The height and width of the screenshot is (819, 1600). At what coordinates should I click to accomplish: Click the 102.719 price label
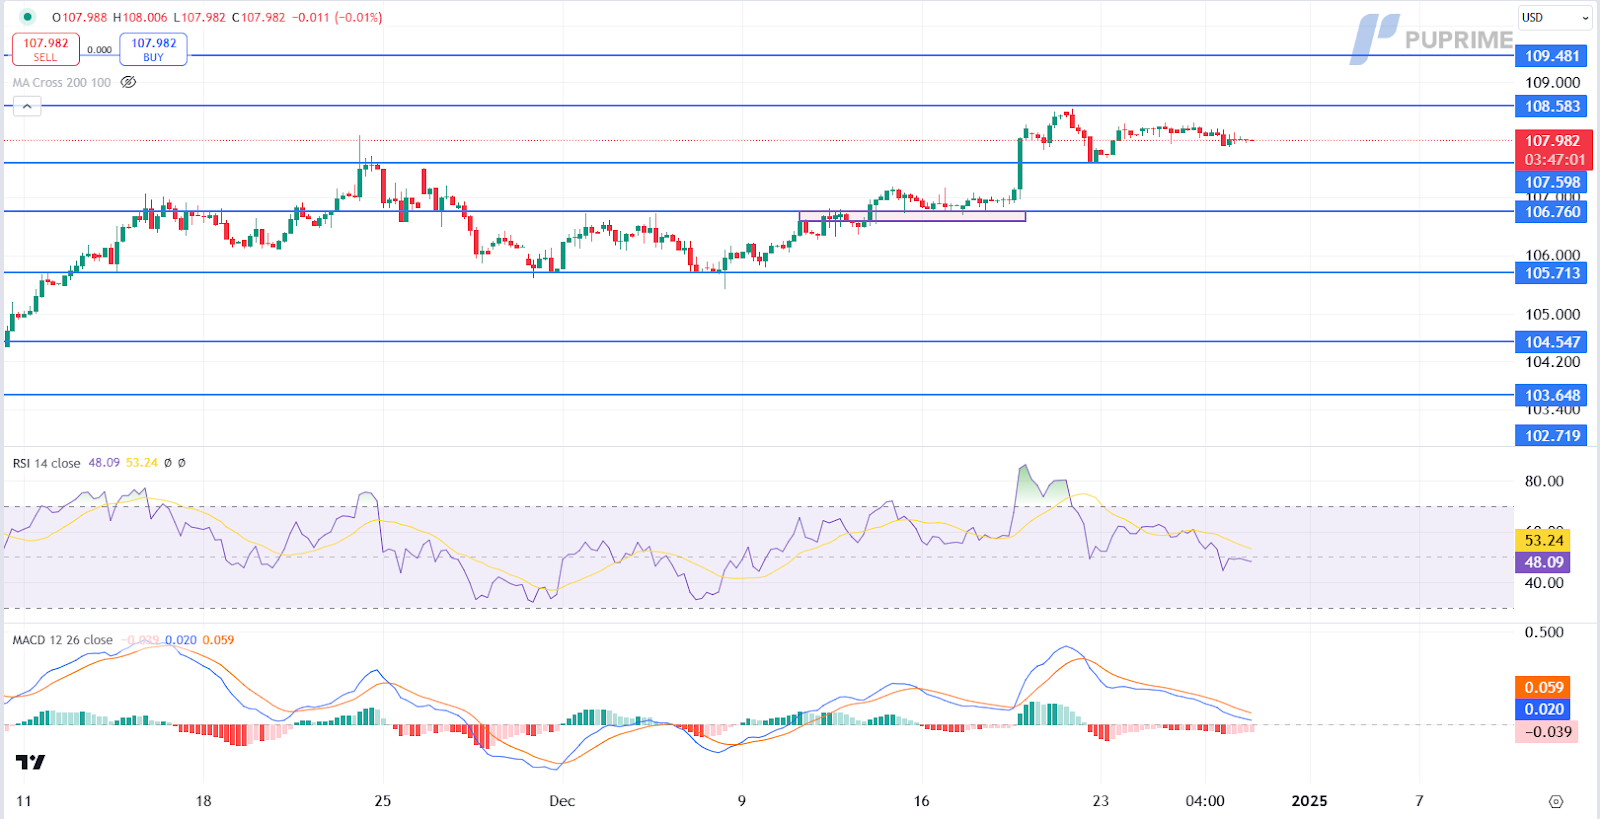(1551, 436)
